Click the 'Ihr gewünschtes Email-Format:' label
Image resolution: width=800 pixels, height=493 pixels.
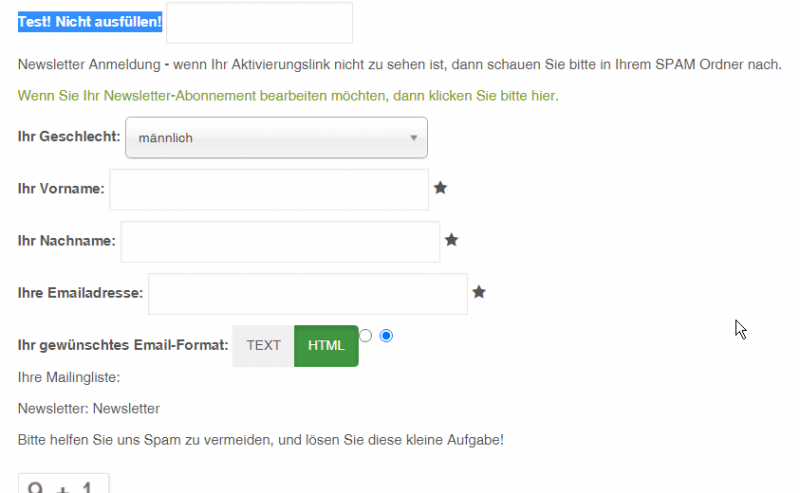(123, 346)
